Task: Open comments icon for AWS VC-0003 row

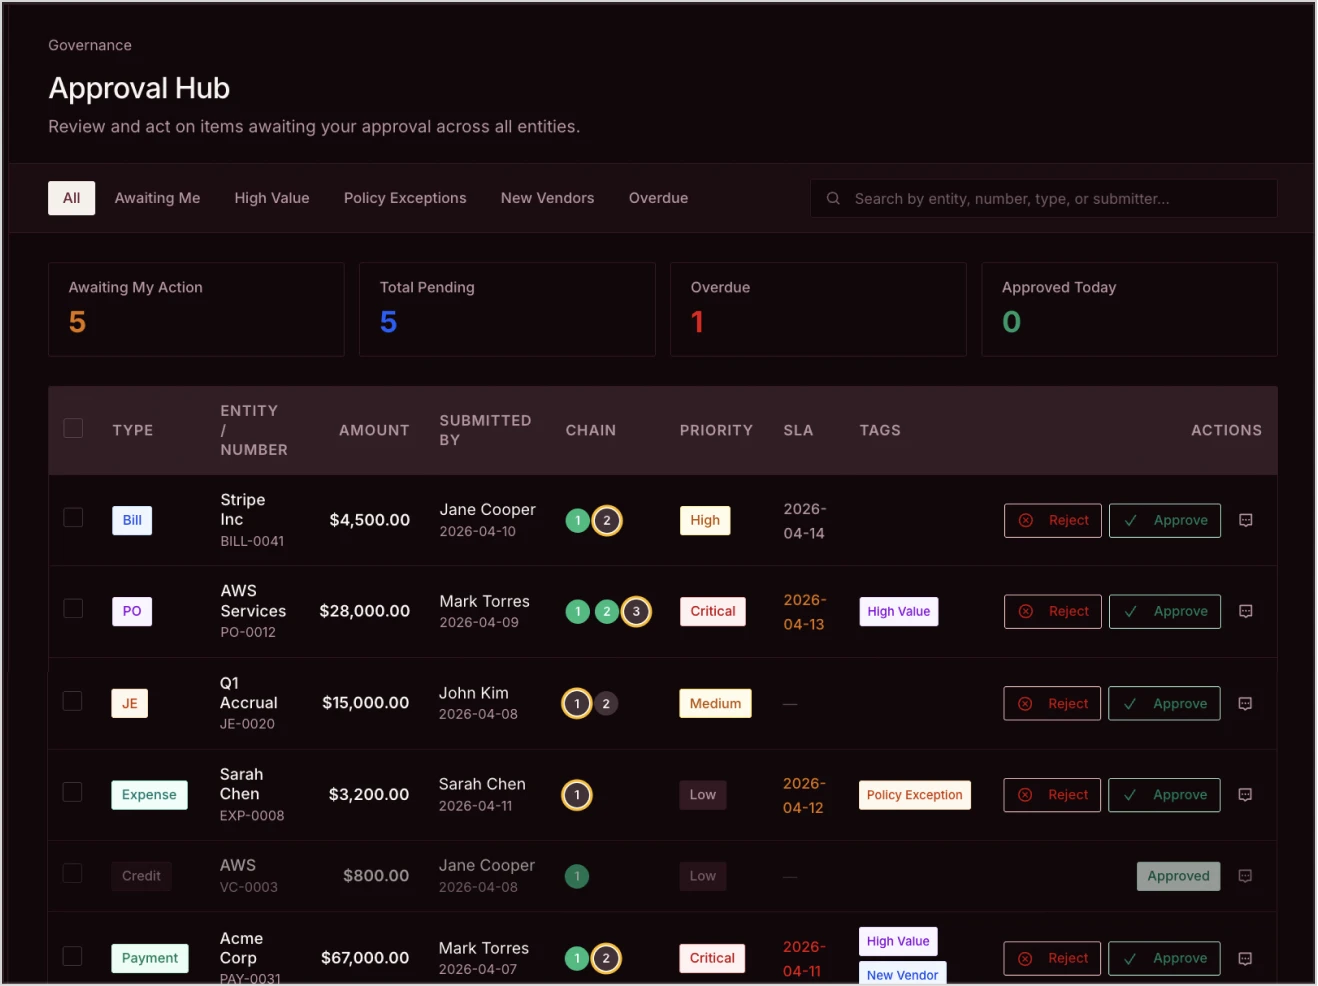Action: pos(1245,876)
